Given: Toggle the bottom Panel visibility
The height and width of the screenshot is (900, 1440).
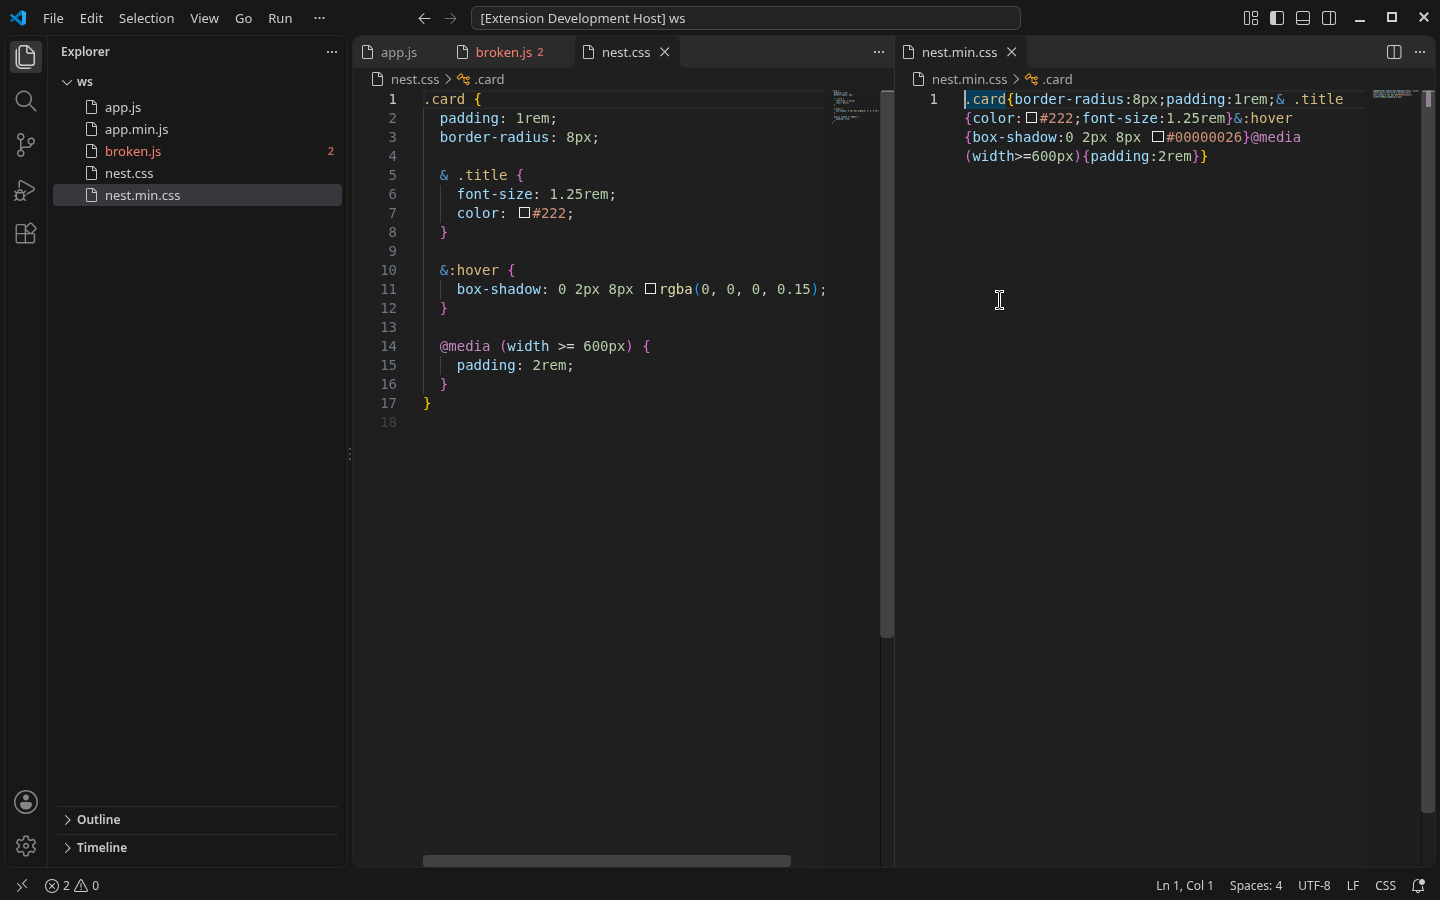Looking at the screenshot, I should pyautogui.click(x=1303, y=18).
